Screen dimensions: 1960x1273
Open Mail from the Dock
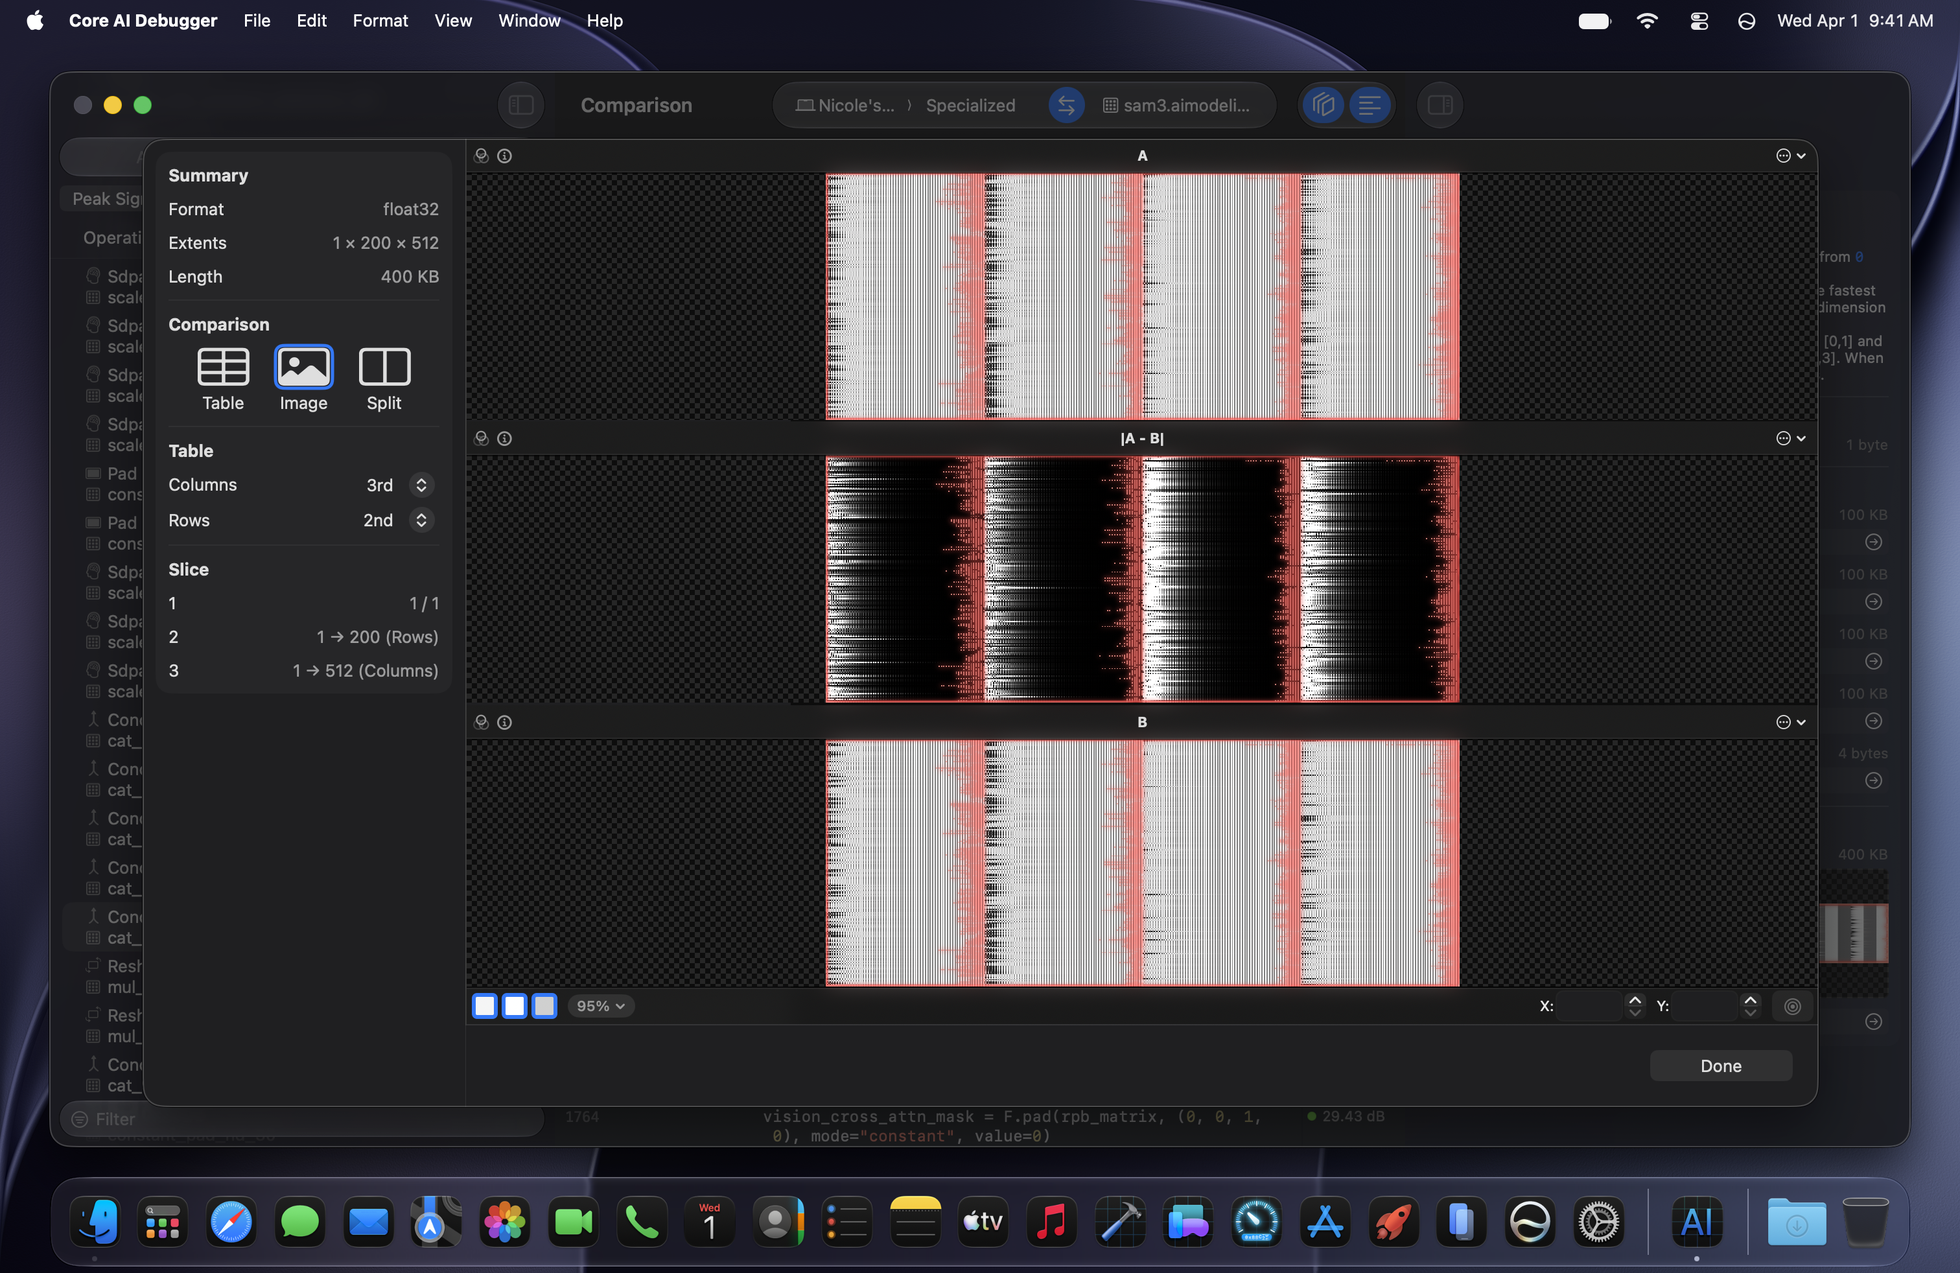point(368,1221)
